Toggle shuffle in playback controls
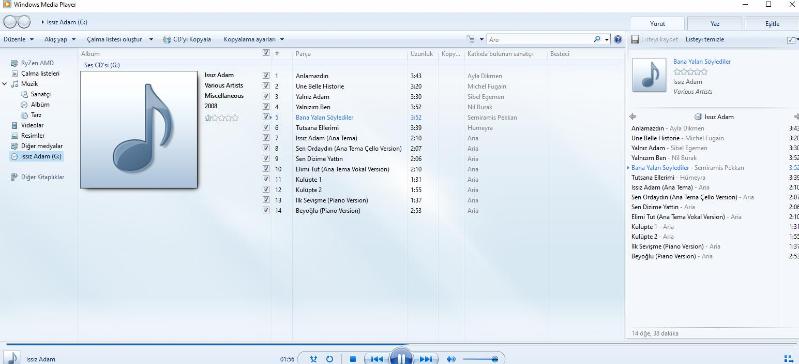 [x=313, y=359]
